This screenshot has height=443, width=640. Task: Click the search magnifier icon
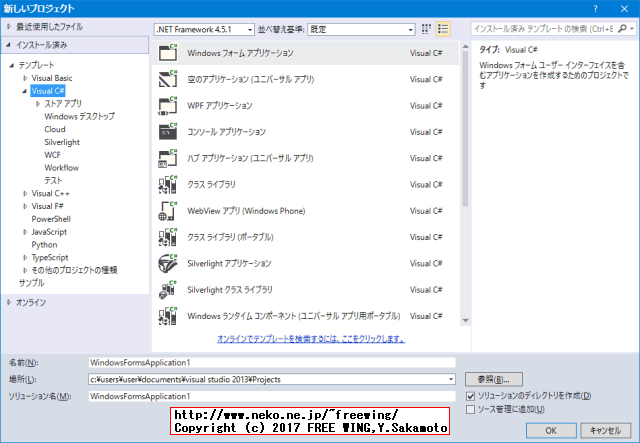[x=622, y=29]
